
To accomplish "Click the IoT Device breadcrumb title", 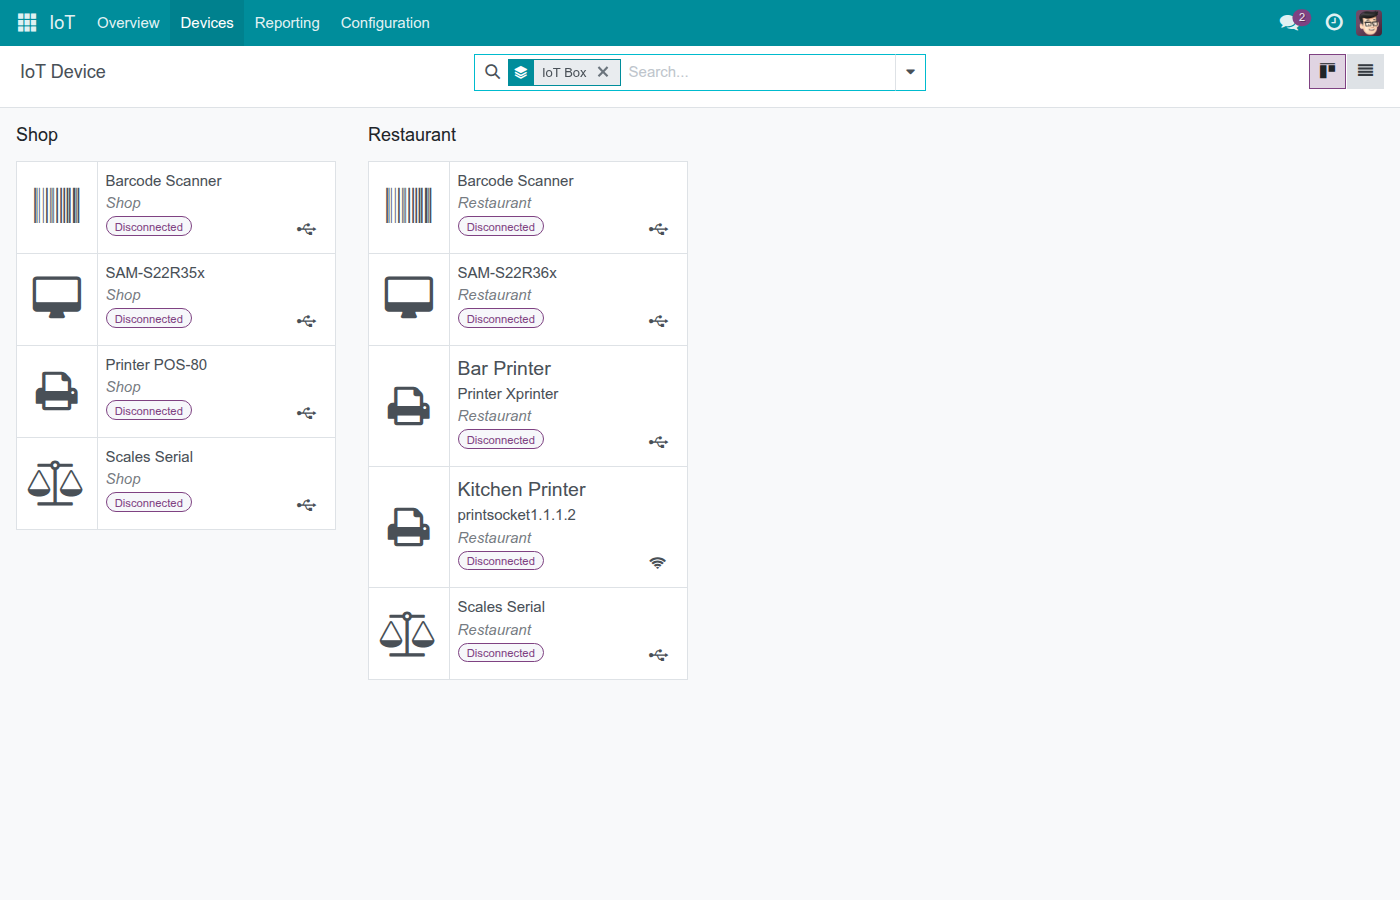I will point(63,72).
